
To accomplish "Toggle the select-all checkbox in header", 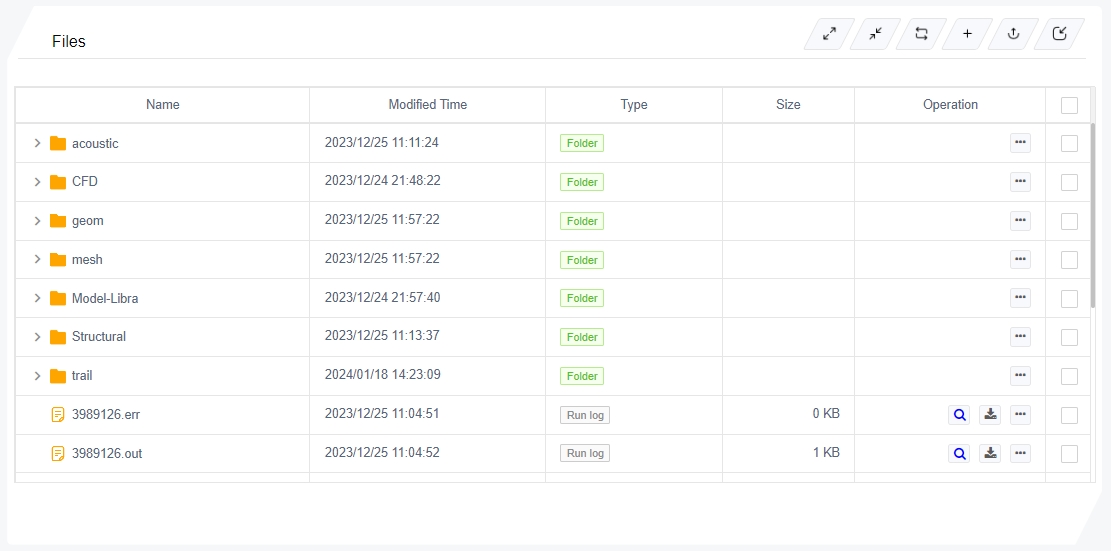I will 1069,106.
